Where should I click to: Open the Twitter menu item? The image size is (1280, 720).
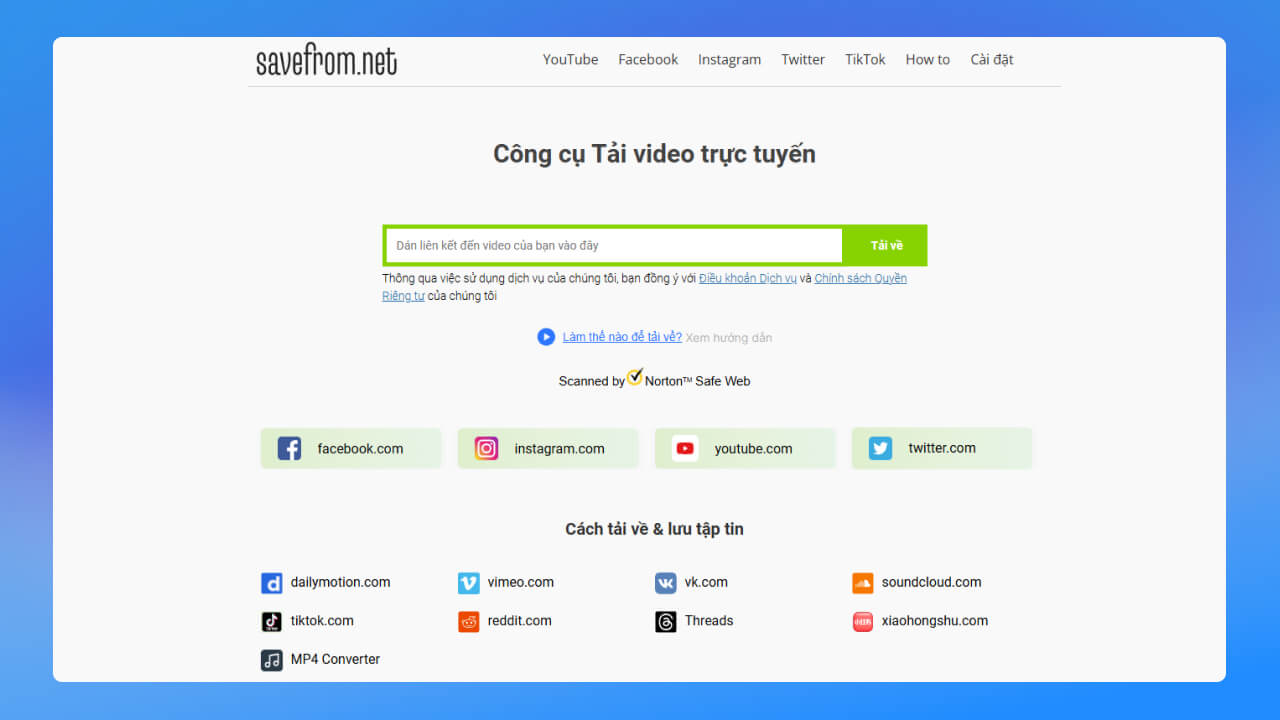(x=803, y=60)
